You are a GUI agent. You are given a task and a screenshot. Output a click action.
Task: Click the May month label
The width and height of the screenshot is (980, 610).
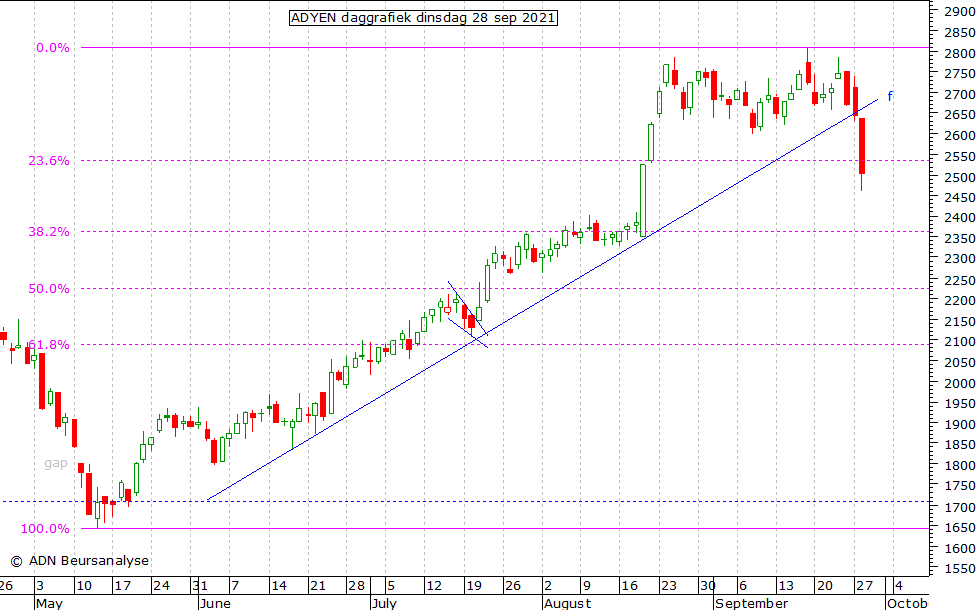(x=49, y=604)
